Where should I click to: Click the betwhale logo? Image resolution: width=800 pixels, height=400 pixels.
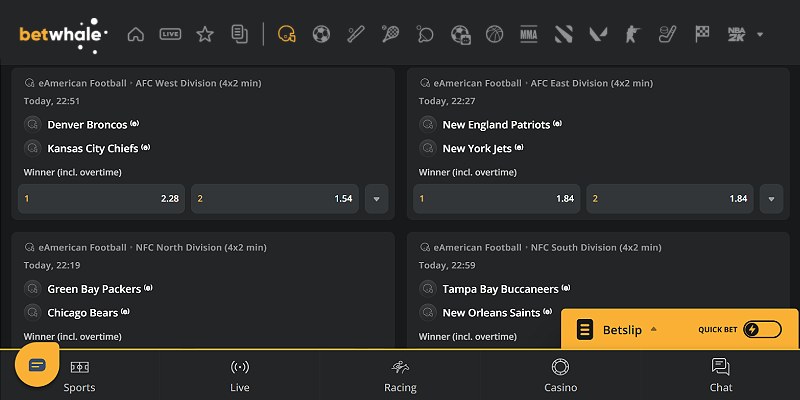[63, 35]
